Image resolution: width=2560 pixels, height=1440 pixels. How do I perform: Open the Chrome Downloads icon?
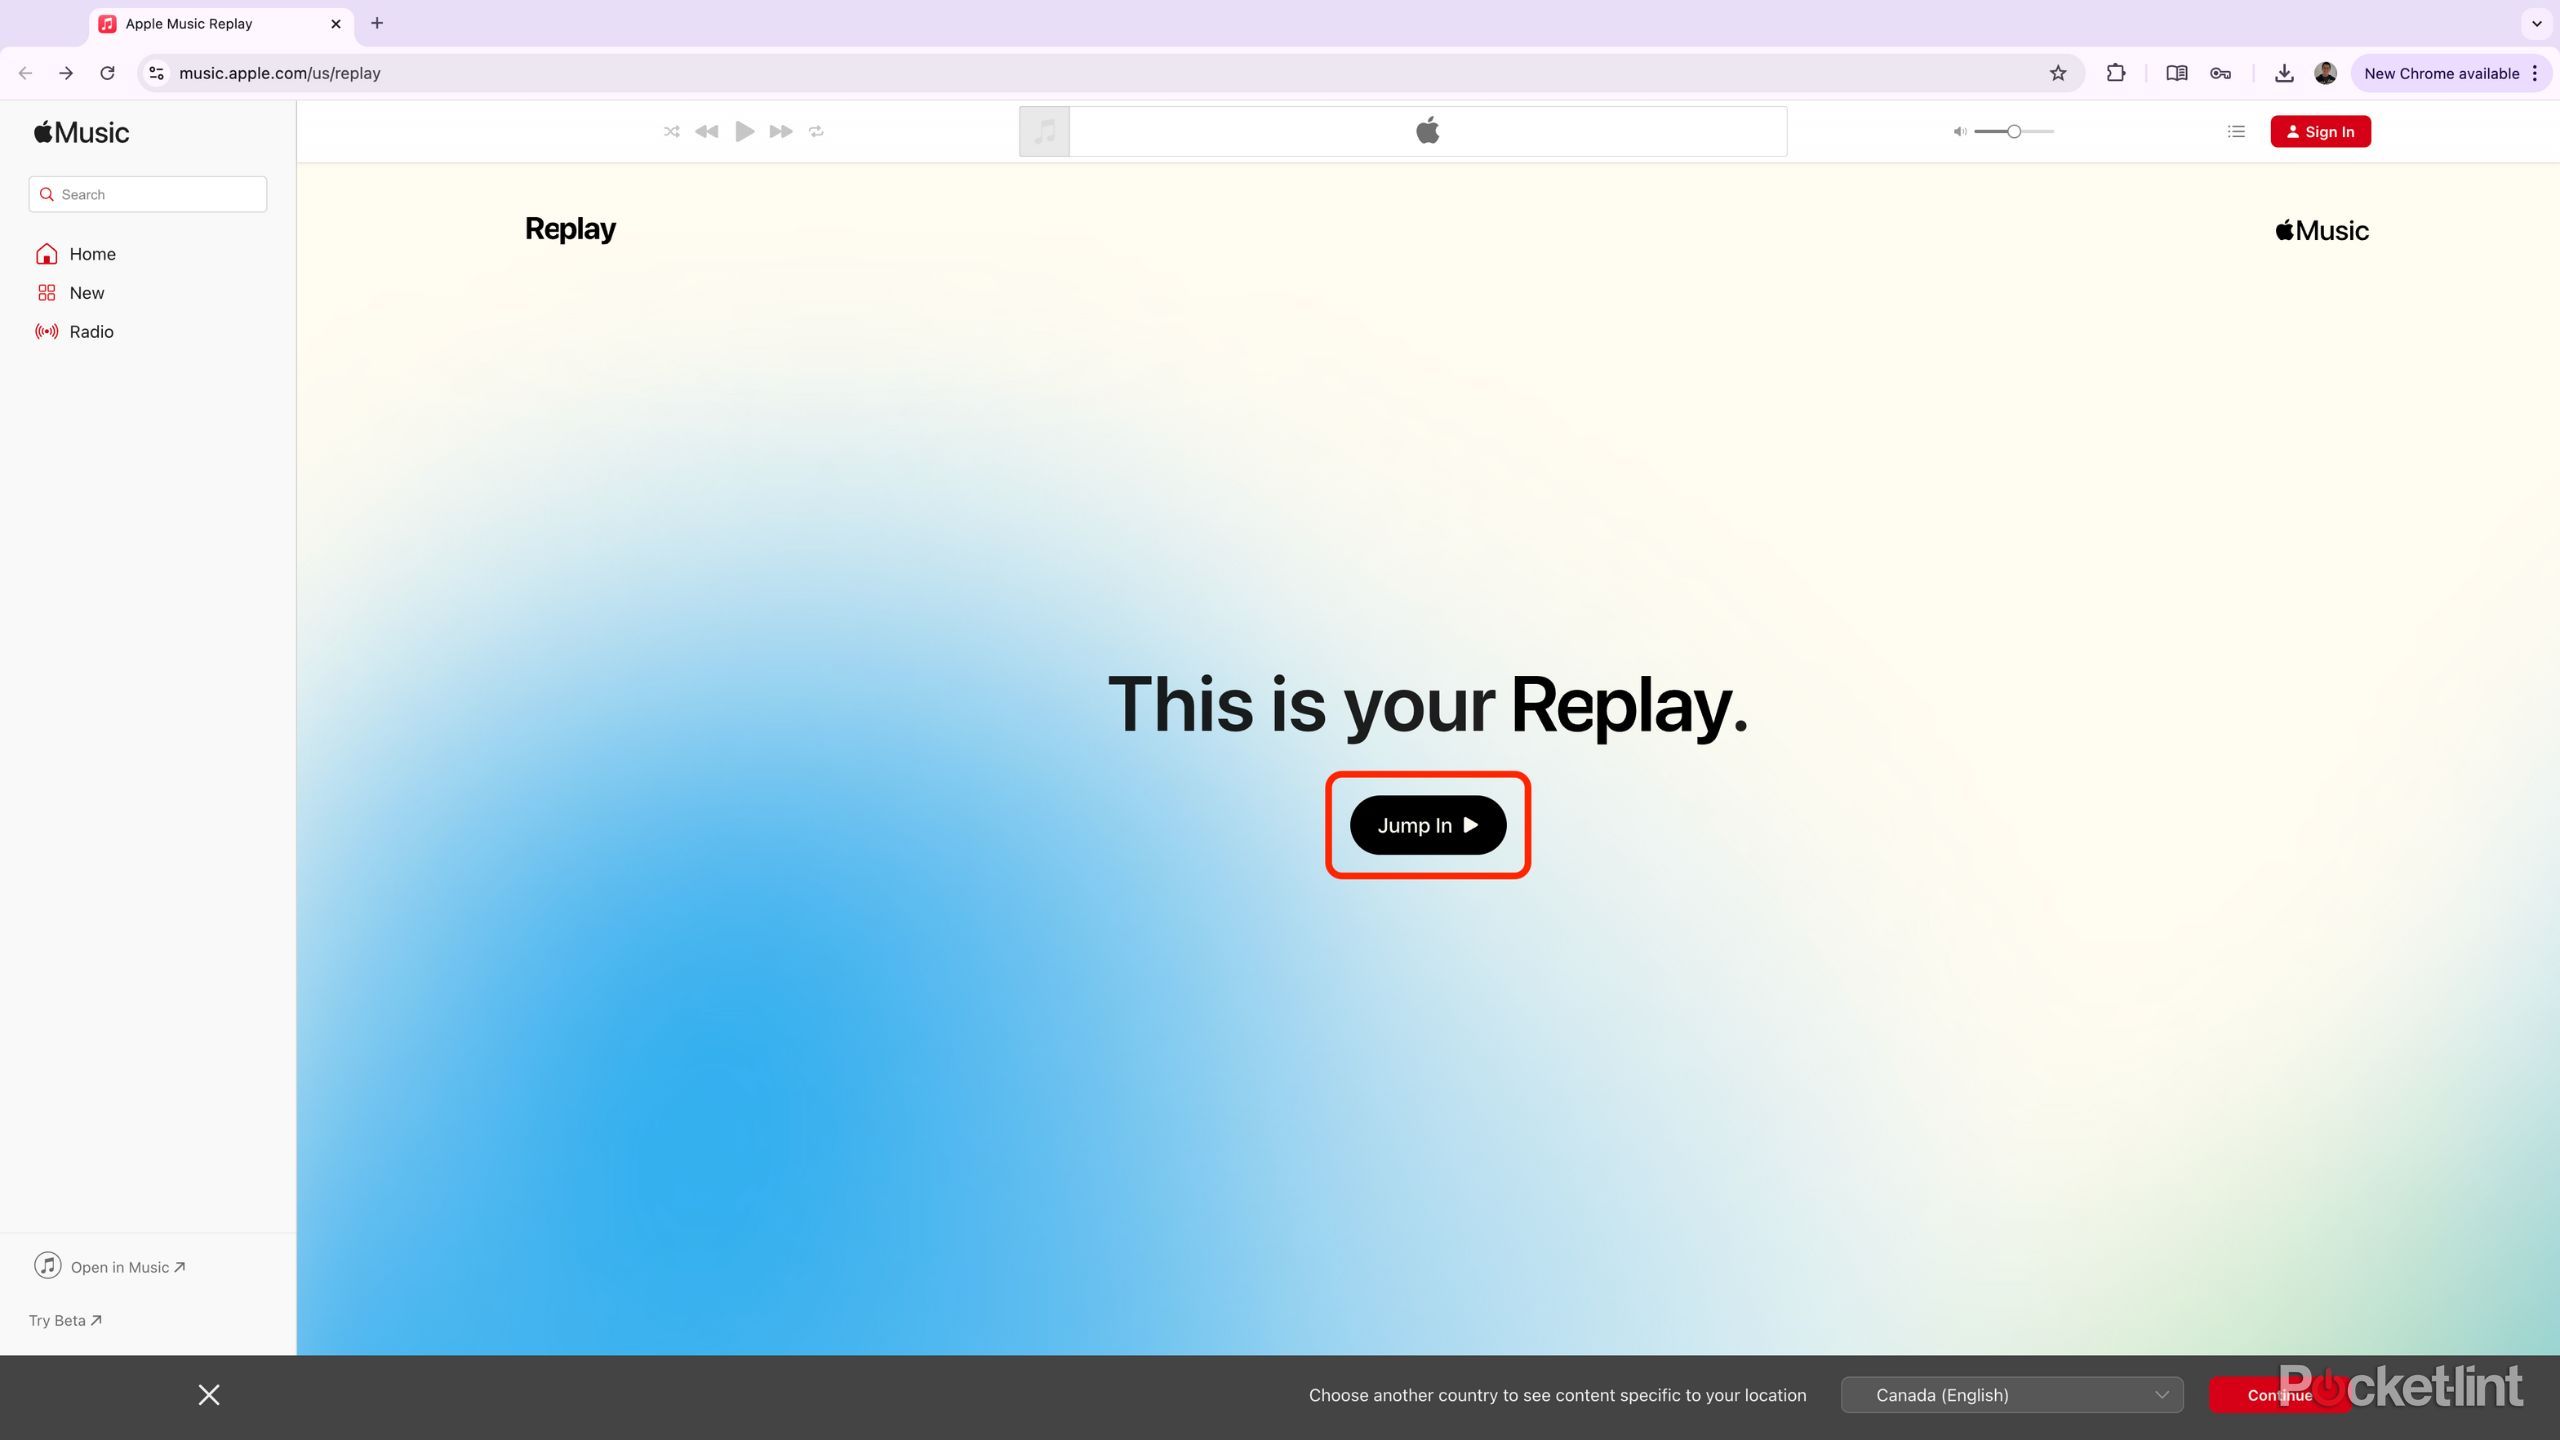tap(2285, 72)
